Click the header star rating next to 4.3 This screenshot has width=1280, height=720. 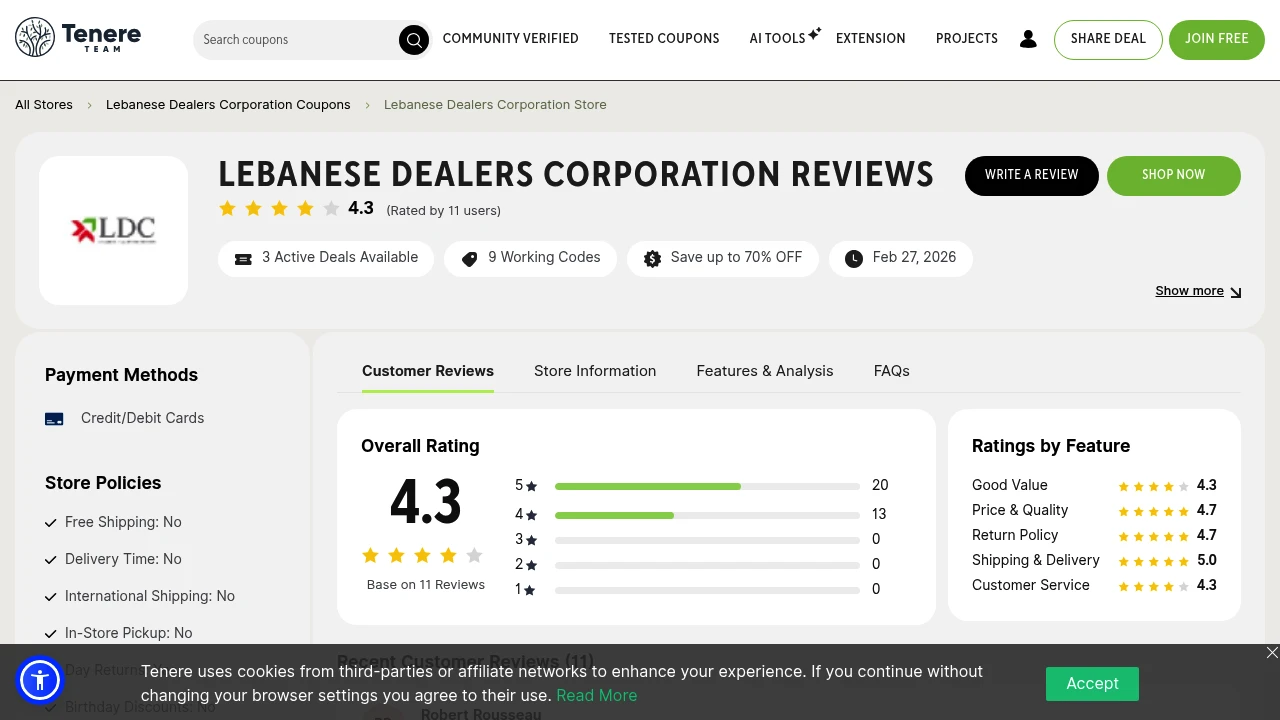279,209
